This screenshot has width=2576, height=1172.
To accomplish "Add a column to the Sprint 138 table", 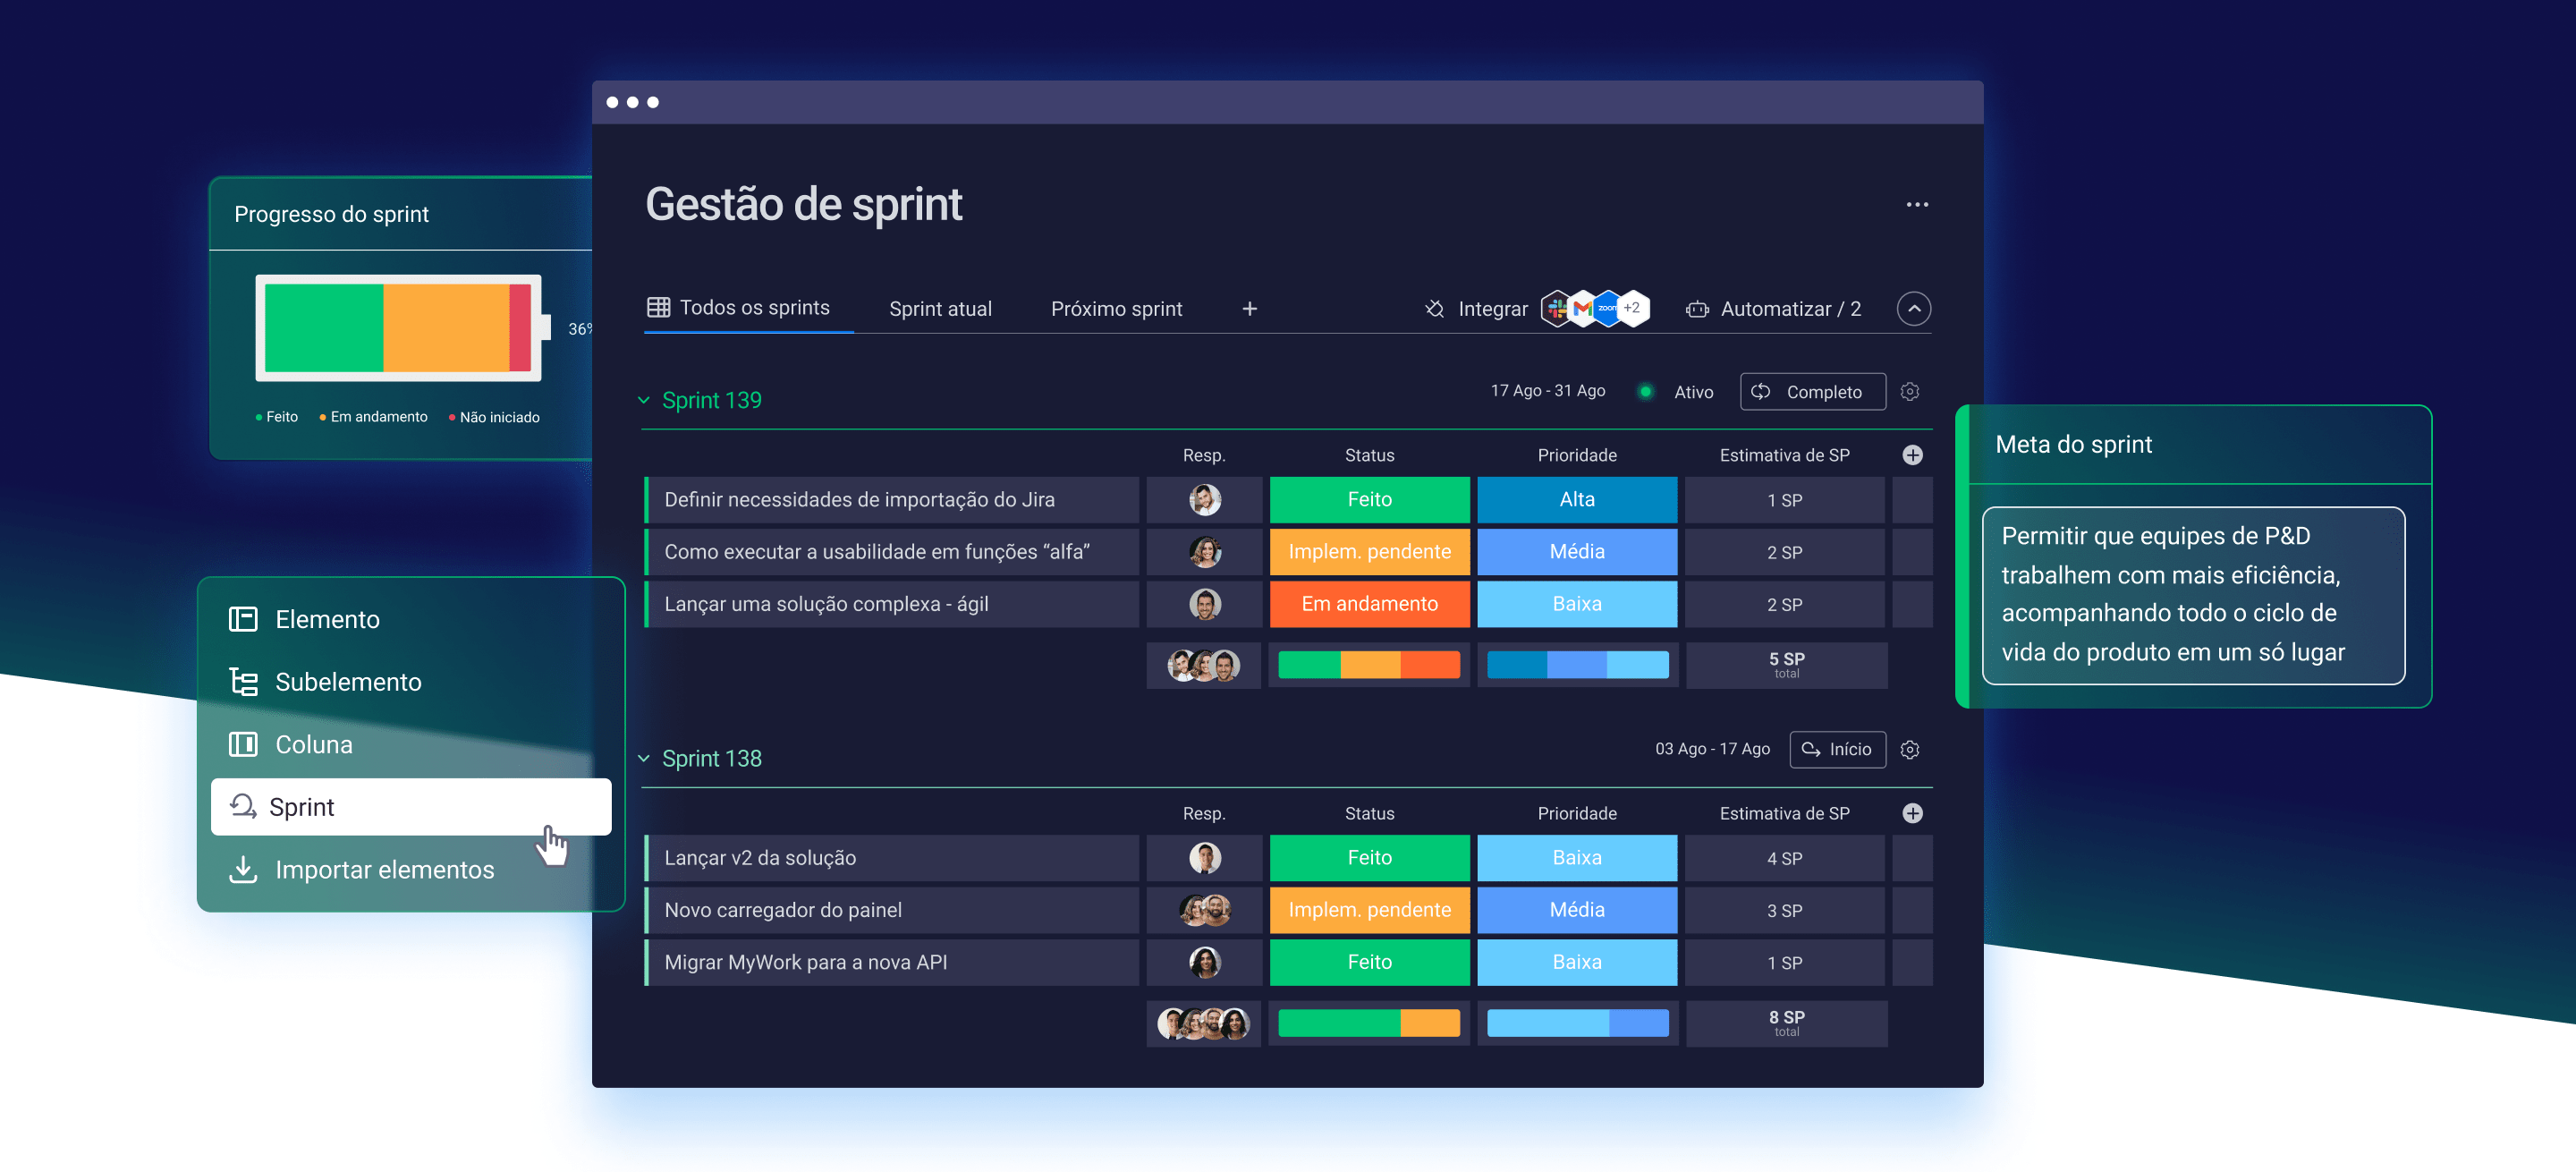I will [1912, 813].
